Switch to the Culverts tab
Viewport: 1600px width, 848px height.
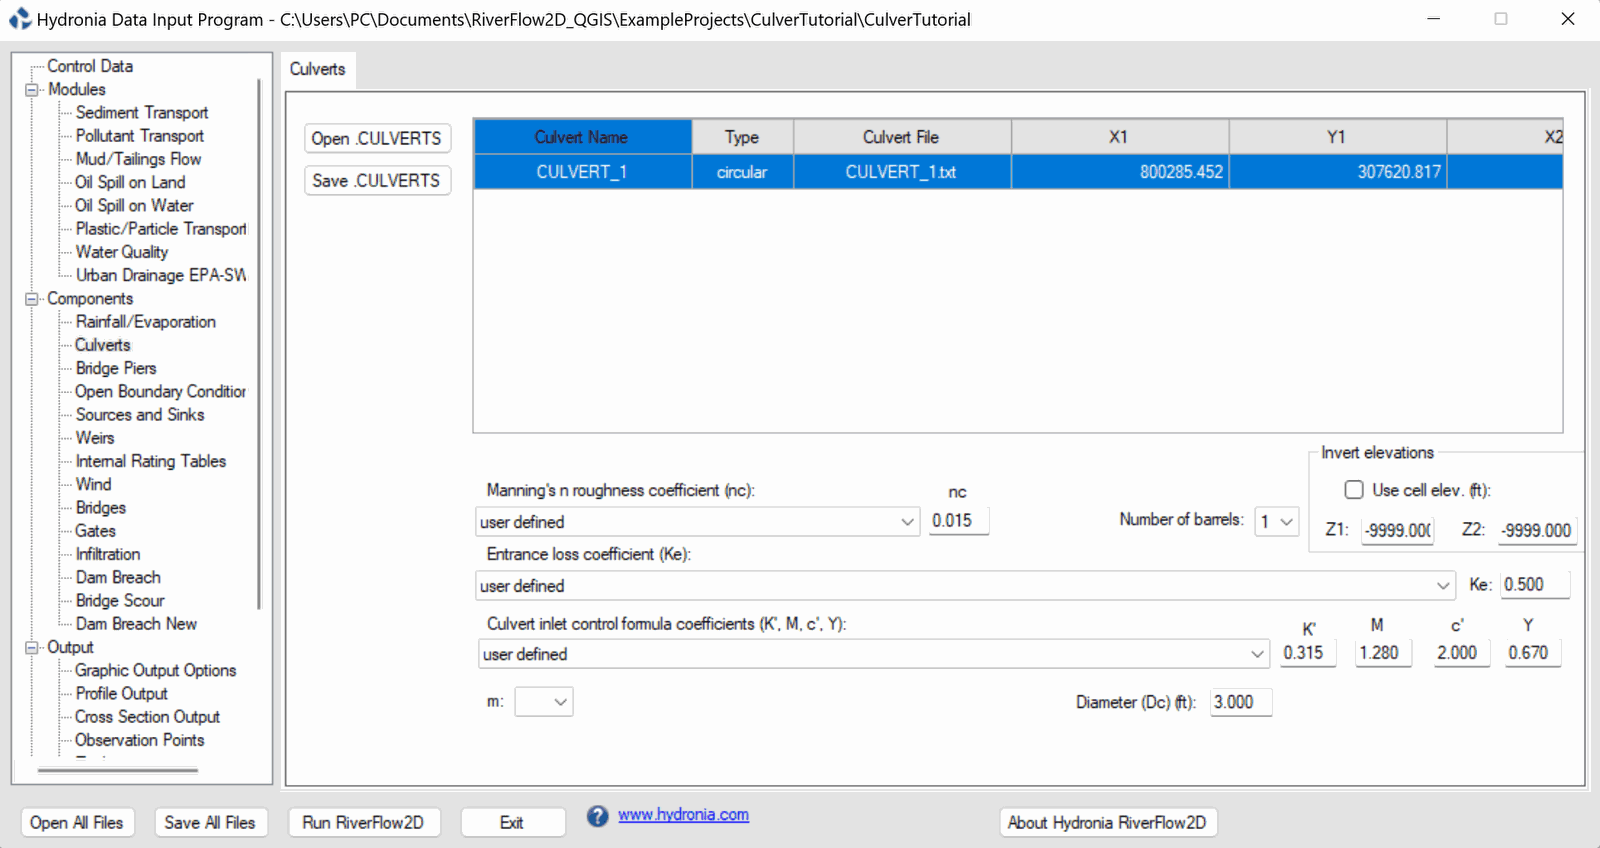pos(318,69)
